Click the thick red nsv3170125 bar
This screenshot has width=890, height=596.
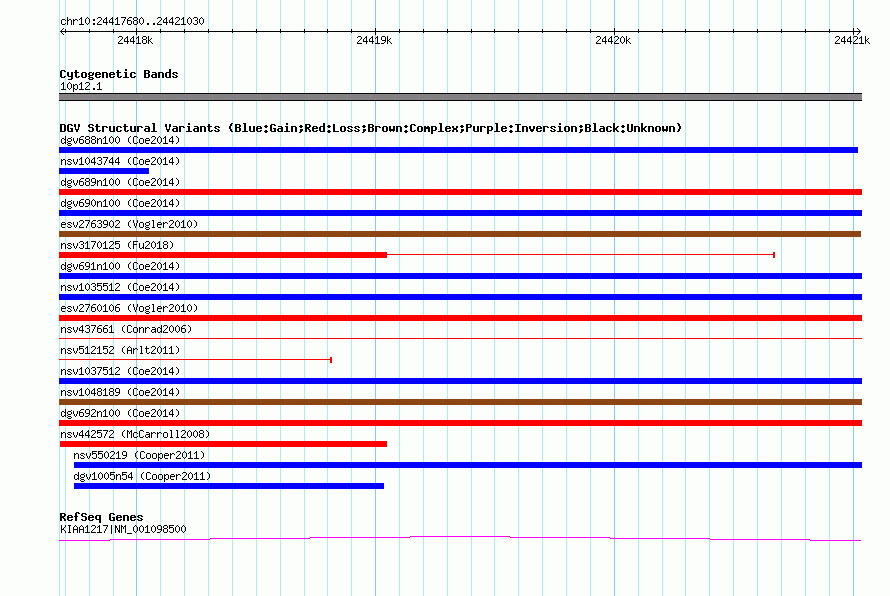[x=223, y=255]
